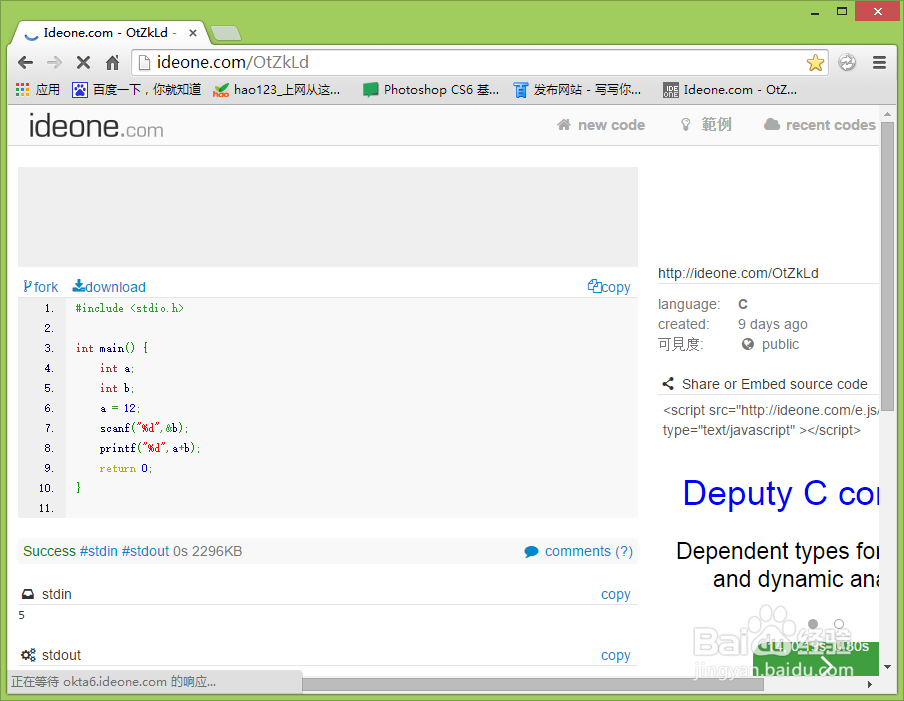Click the scrollbar down arrow
The image size is (904, 701).
click(x=887, y=667)
